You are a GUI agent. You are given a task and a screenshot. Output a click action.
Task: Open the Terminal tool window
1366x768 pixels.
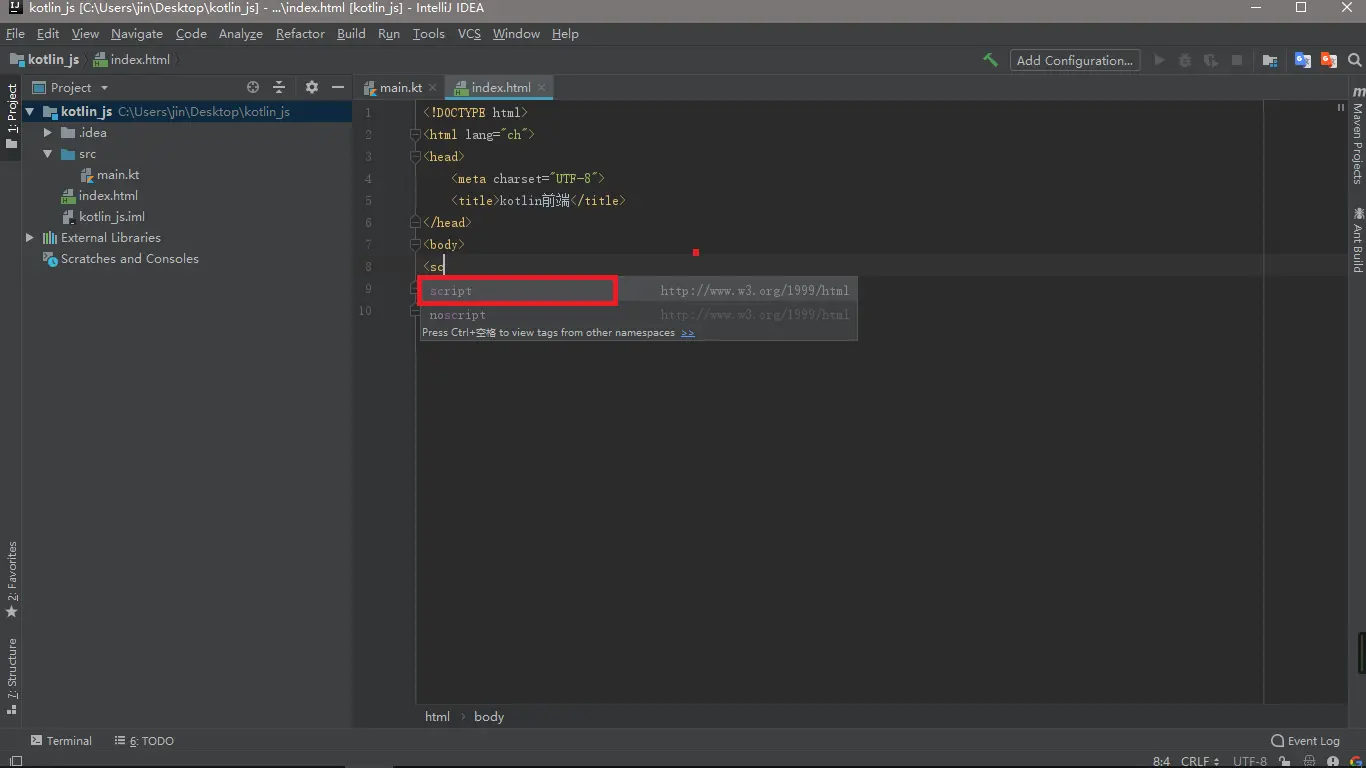point(61,741)
